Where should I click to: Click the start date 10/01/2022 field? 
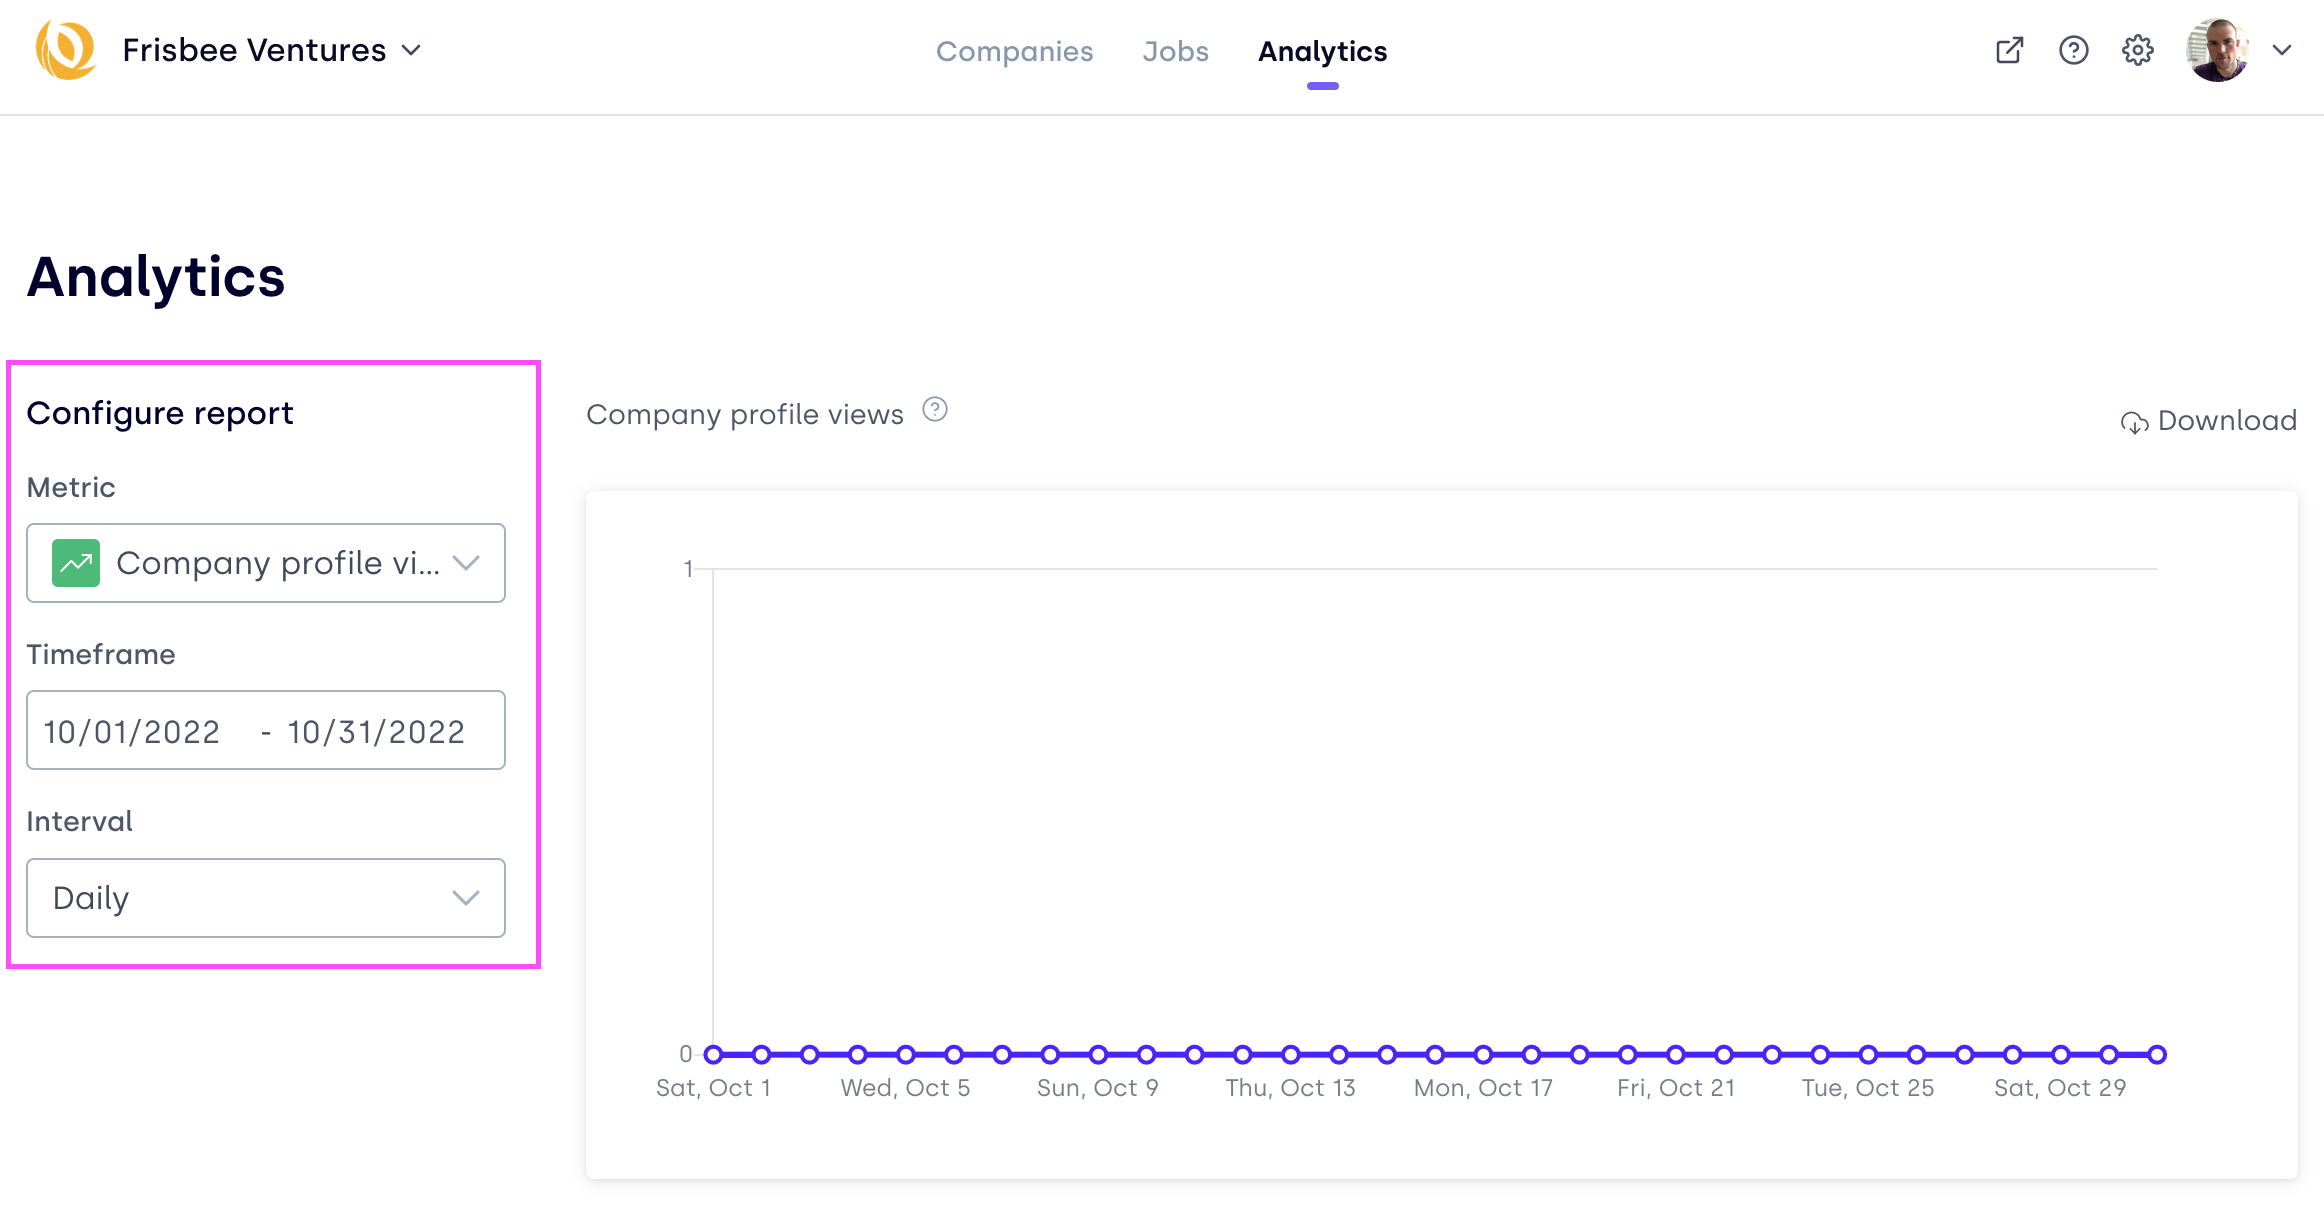pyautogui.click(x=132, y=732)
